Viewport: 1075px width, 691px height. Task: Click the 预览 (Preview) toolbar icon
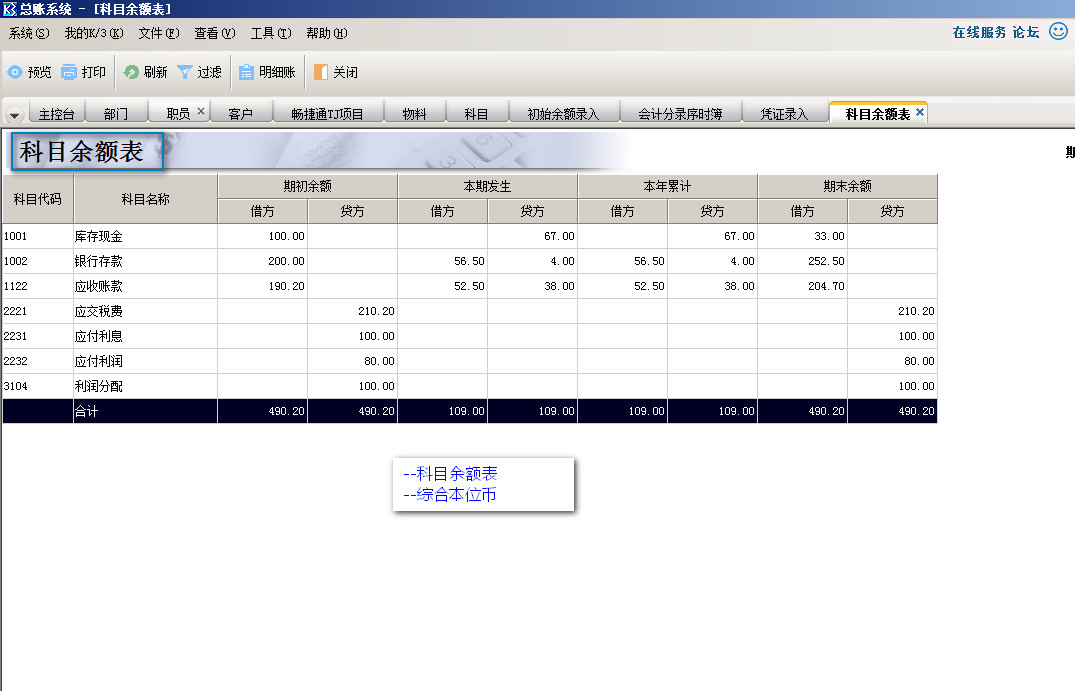click(x=15, y=72)
